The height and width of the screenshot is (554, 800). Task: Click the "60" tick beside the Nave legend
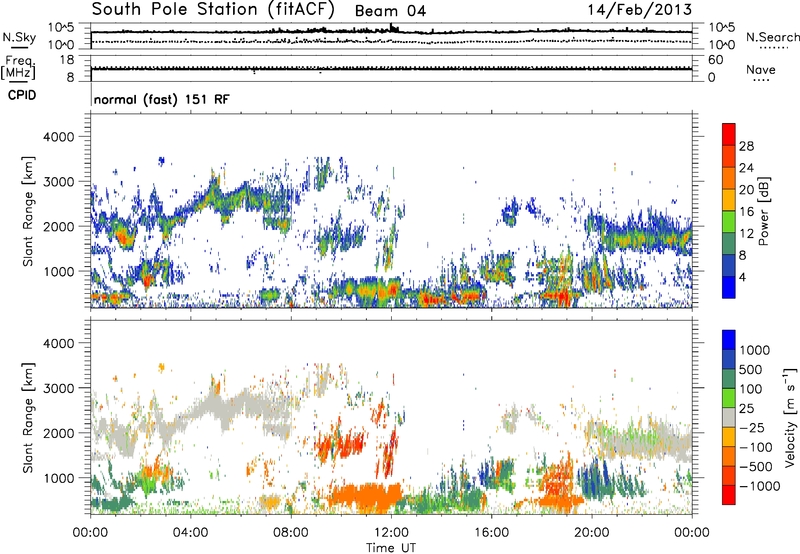(716, 60)
